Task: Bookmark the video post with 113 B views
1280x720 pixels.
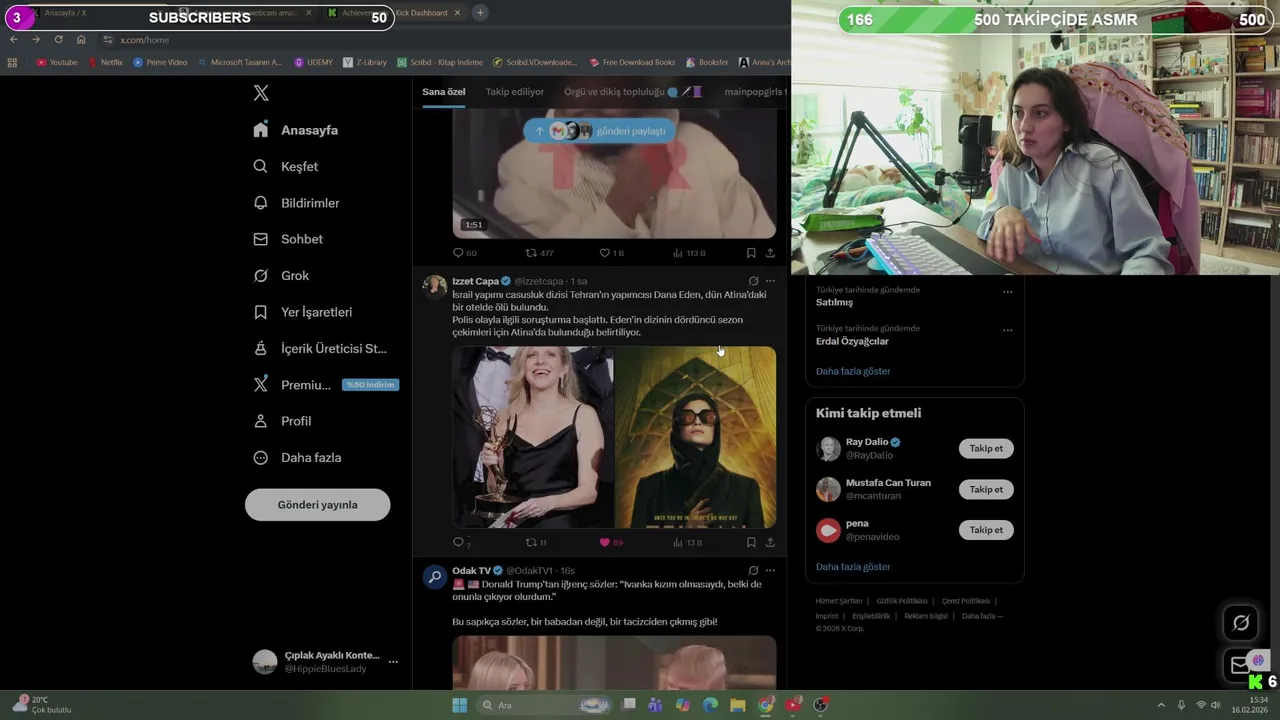Action: (751, 253)
